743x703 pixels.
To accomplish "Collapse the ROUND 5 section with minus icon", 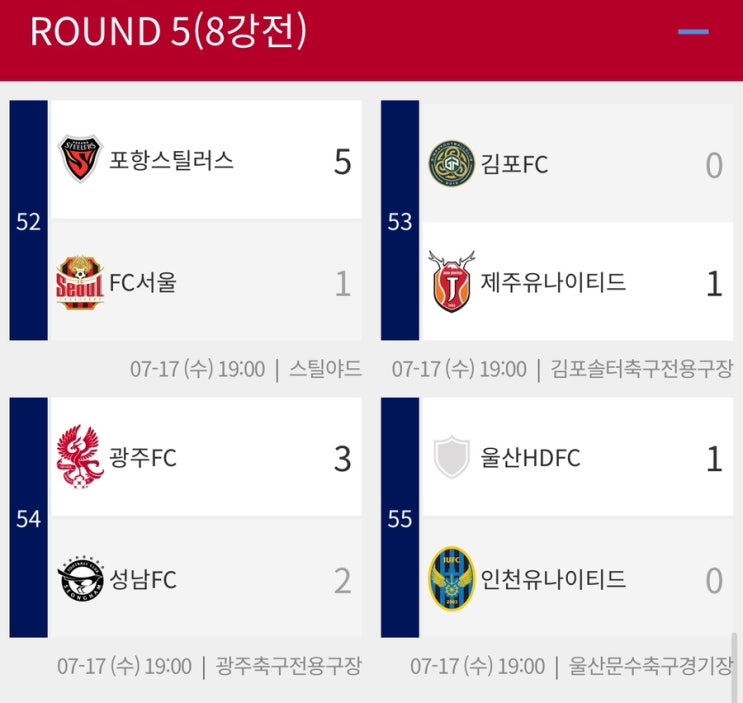I will coord(693,32).
